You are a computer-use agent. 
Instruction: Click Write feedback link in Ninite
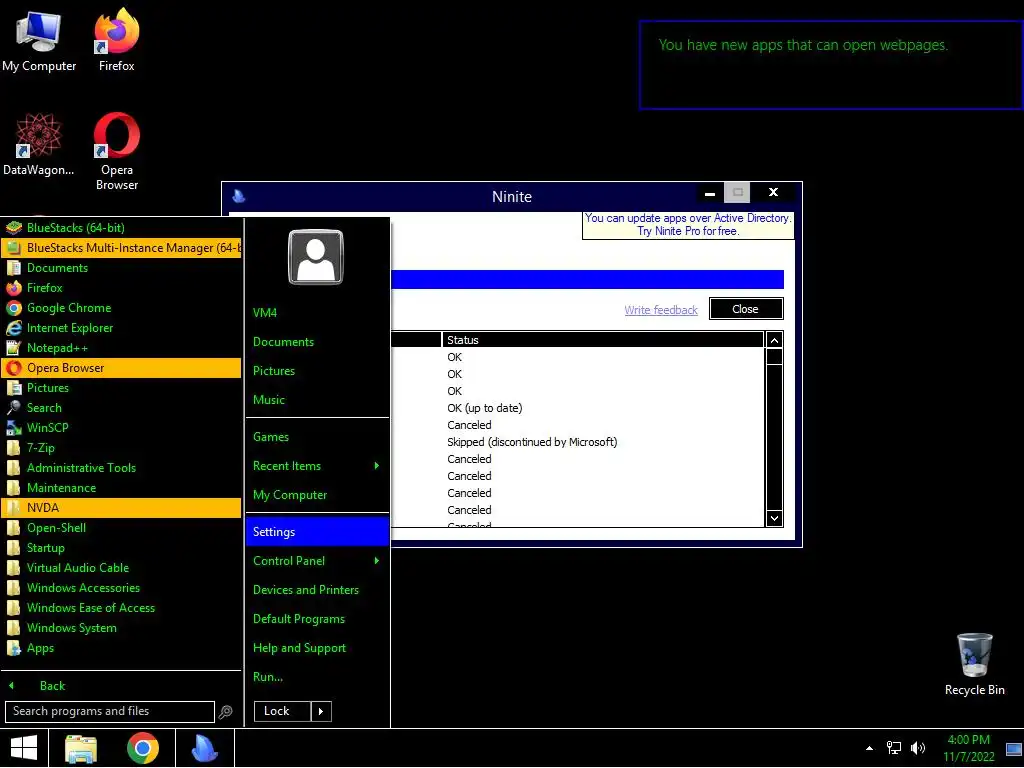point(661,310)
